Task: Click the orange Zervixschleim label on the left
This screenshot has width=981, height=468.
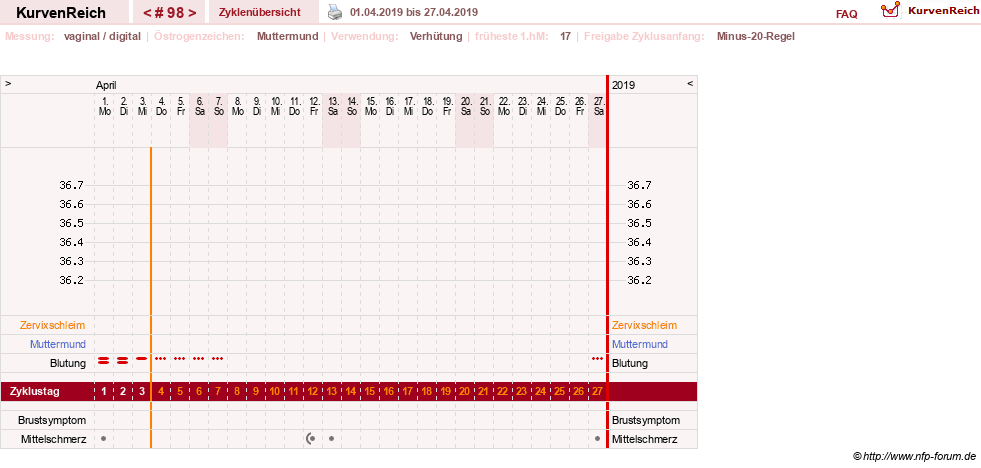Action: tap(53, 325)
